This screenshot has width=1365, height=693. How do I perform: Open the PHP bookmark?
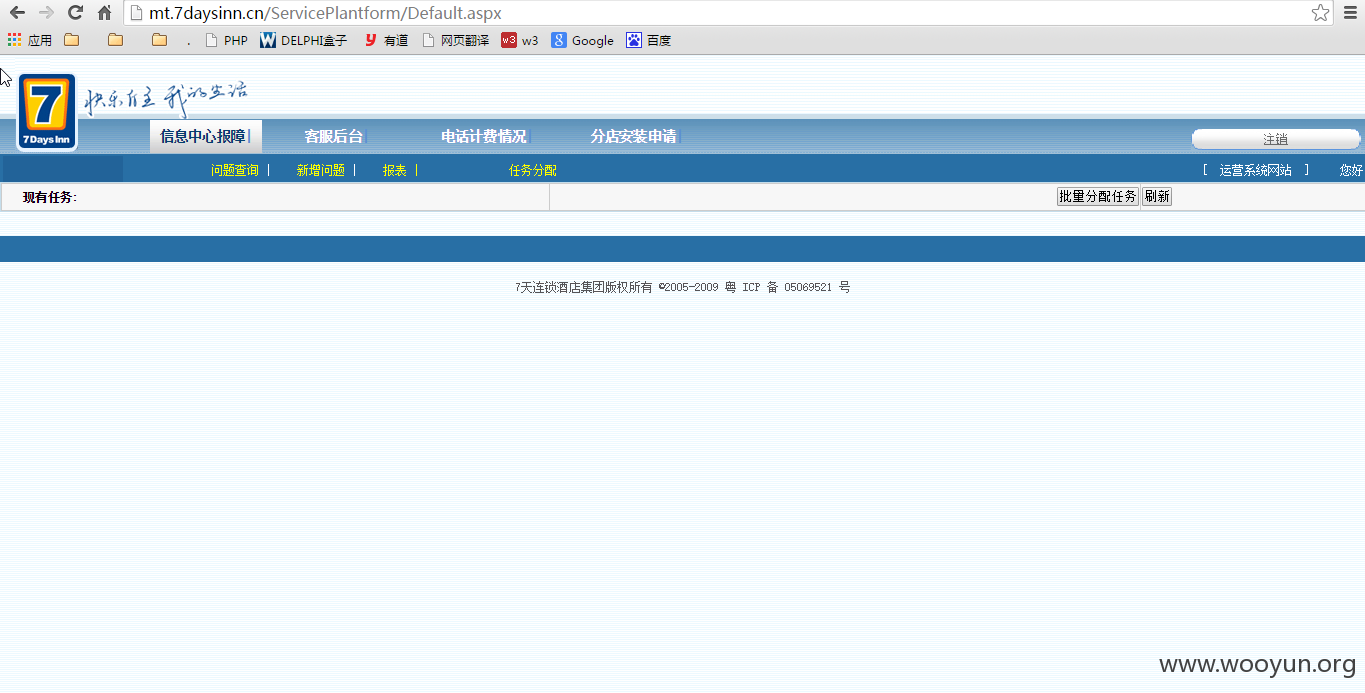(x=226, y=40)
